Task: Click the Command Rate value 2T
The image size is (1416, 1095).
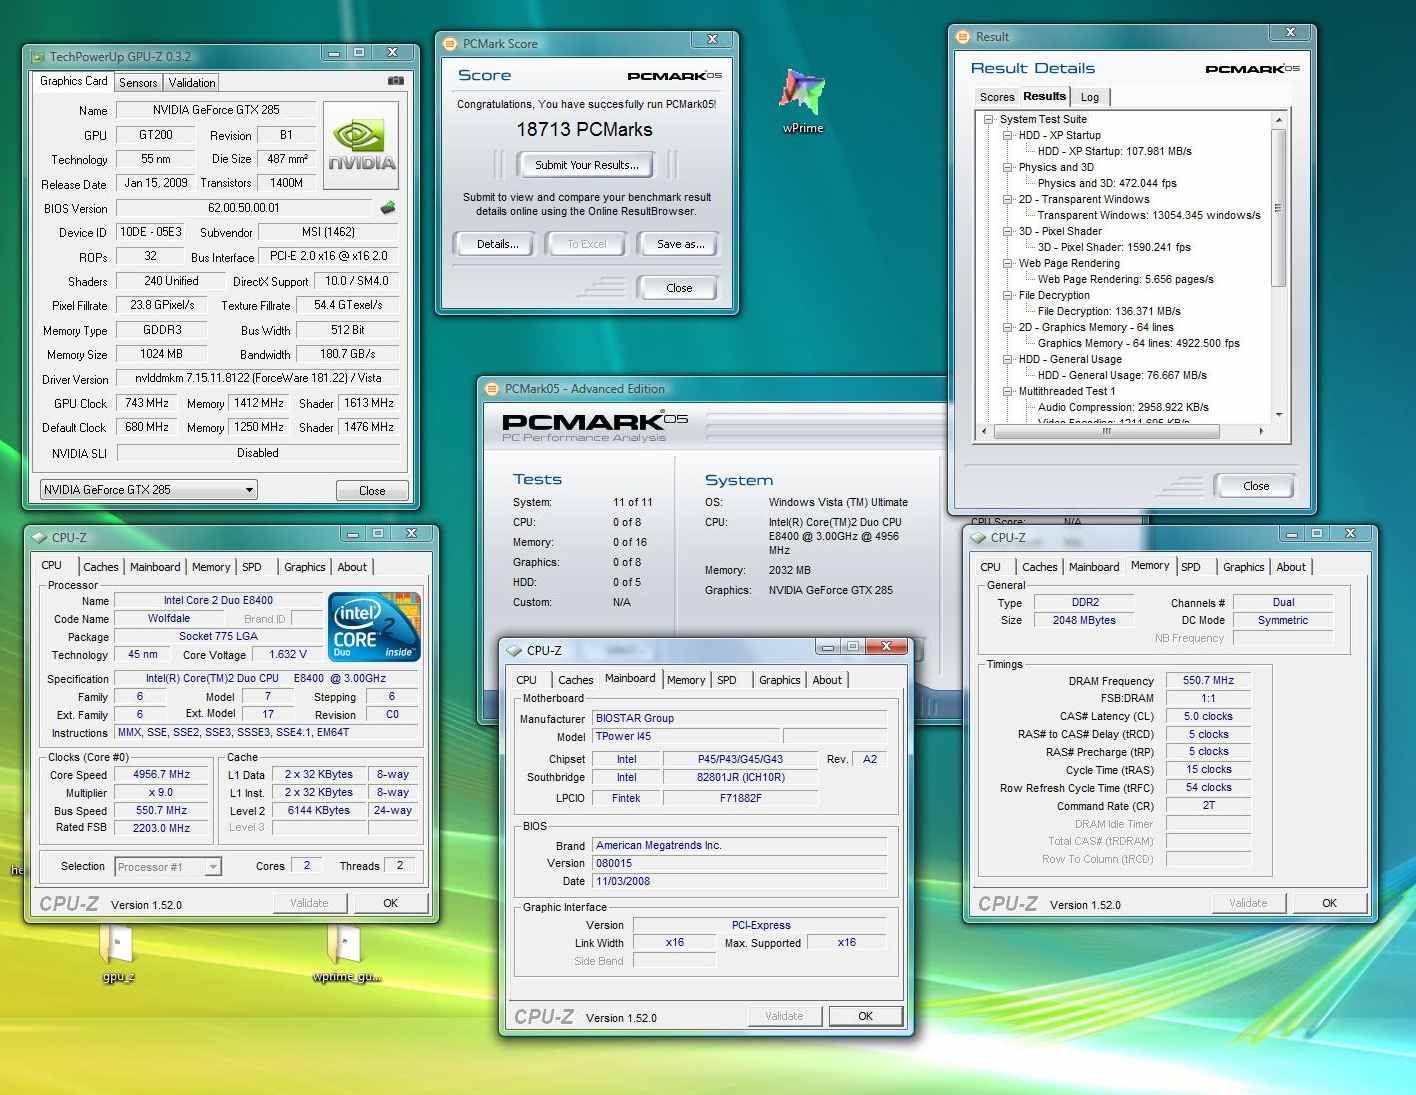Action: pyautogui.click(x=1208, y=806)
